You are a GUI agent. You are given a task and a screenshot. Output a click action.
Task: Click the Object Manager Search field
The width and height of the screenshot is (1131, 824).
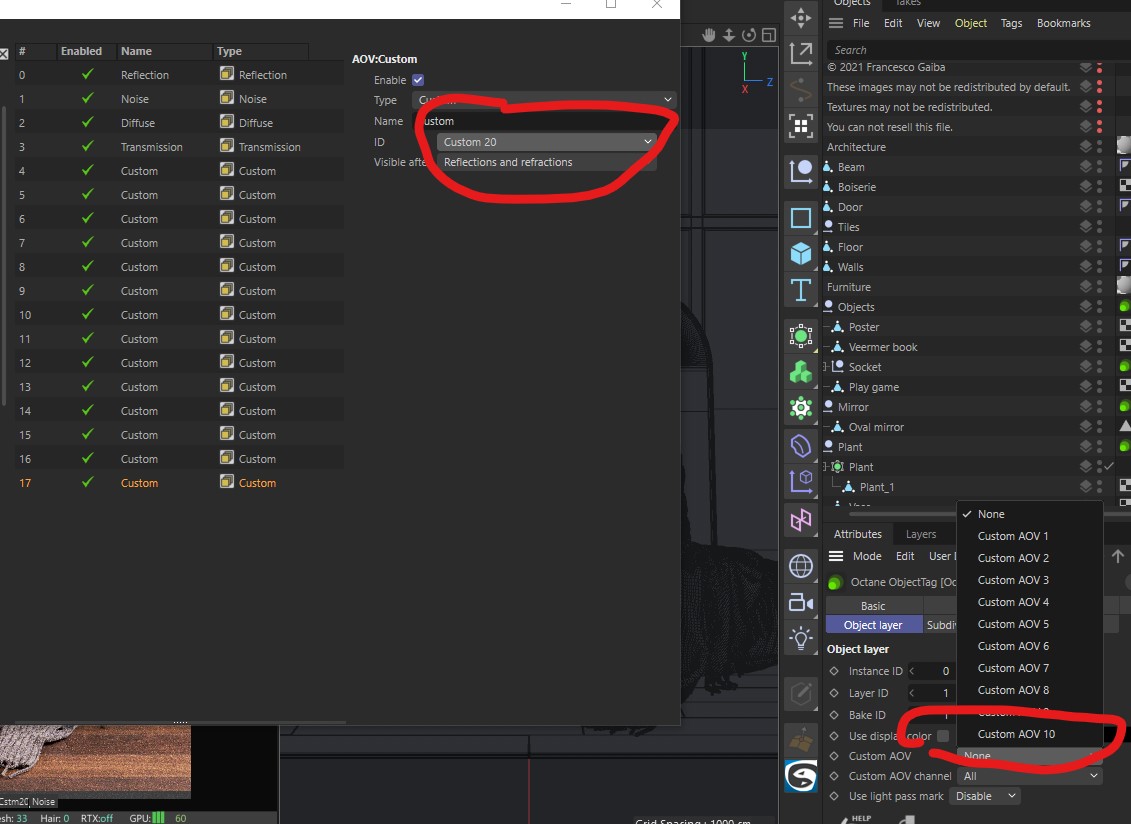[977, 50]
